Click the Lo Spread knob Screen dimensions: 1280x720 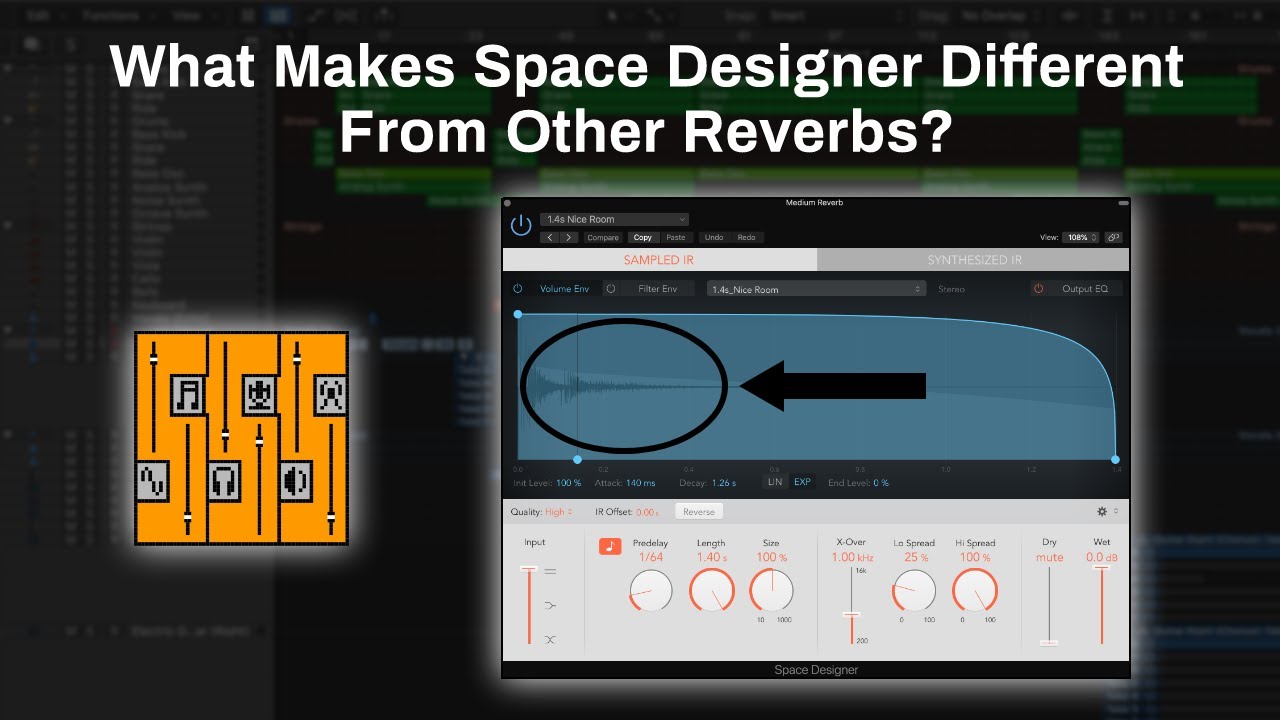point(914,591)
